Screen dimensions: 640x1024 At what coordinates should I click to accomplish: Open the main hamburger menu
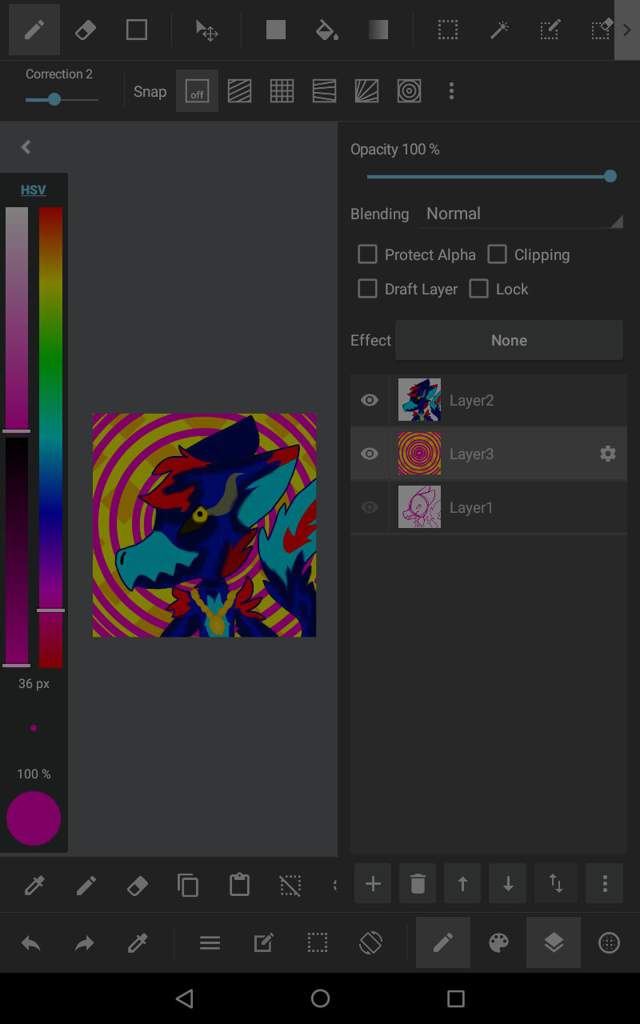click(210, 943)
